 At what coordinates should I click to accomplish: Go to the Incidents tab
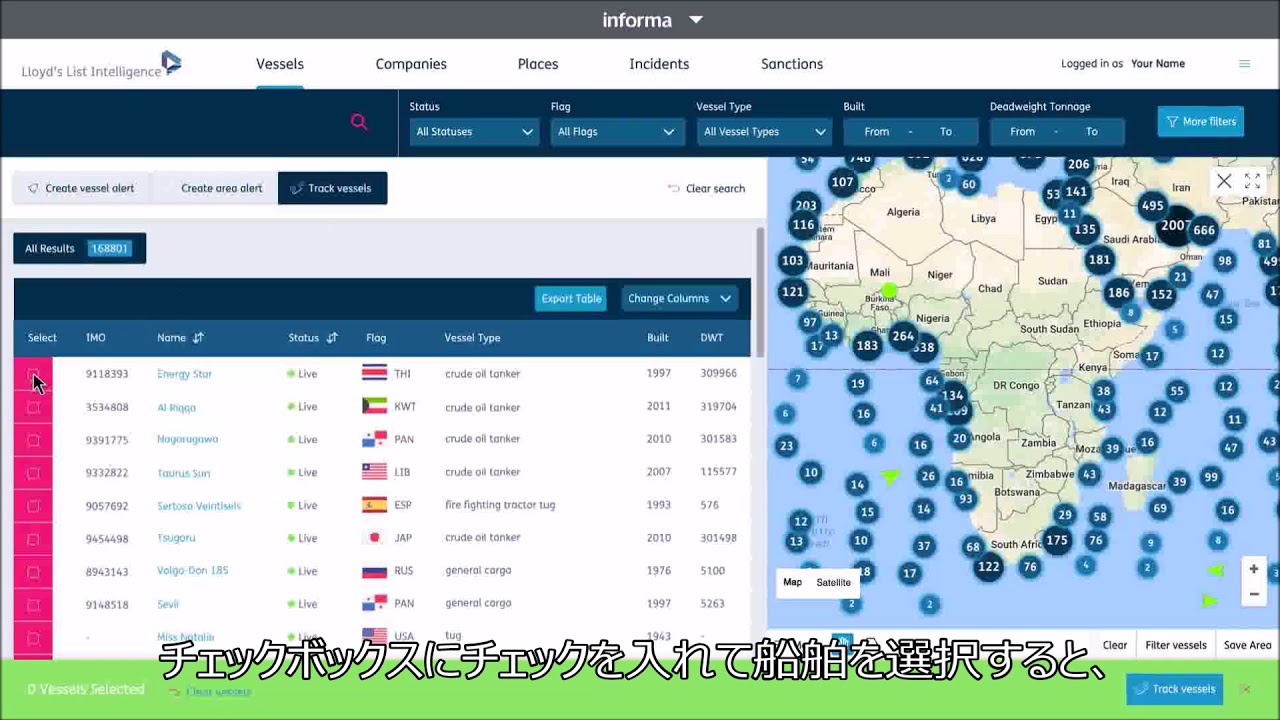[659, 64]
